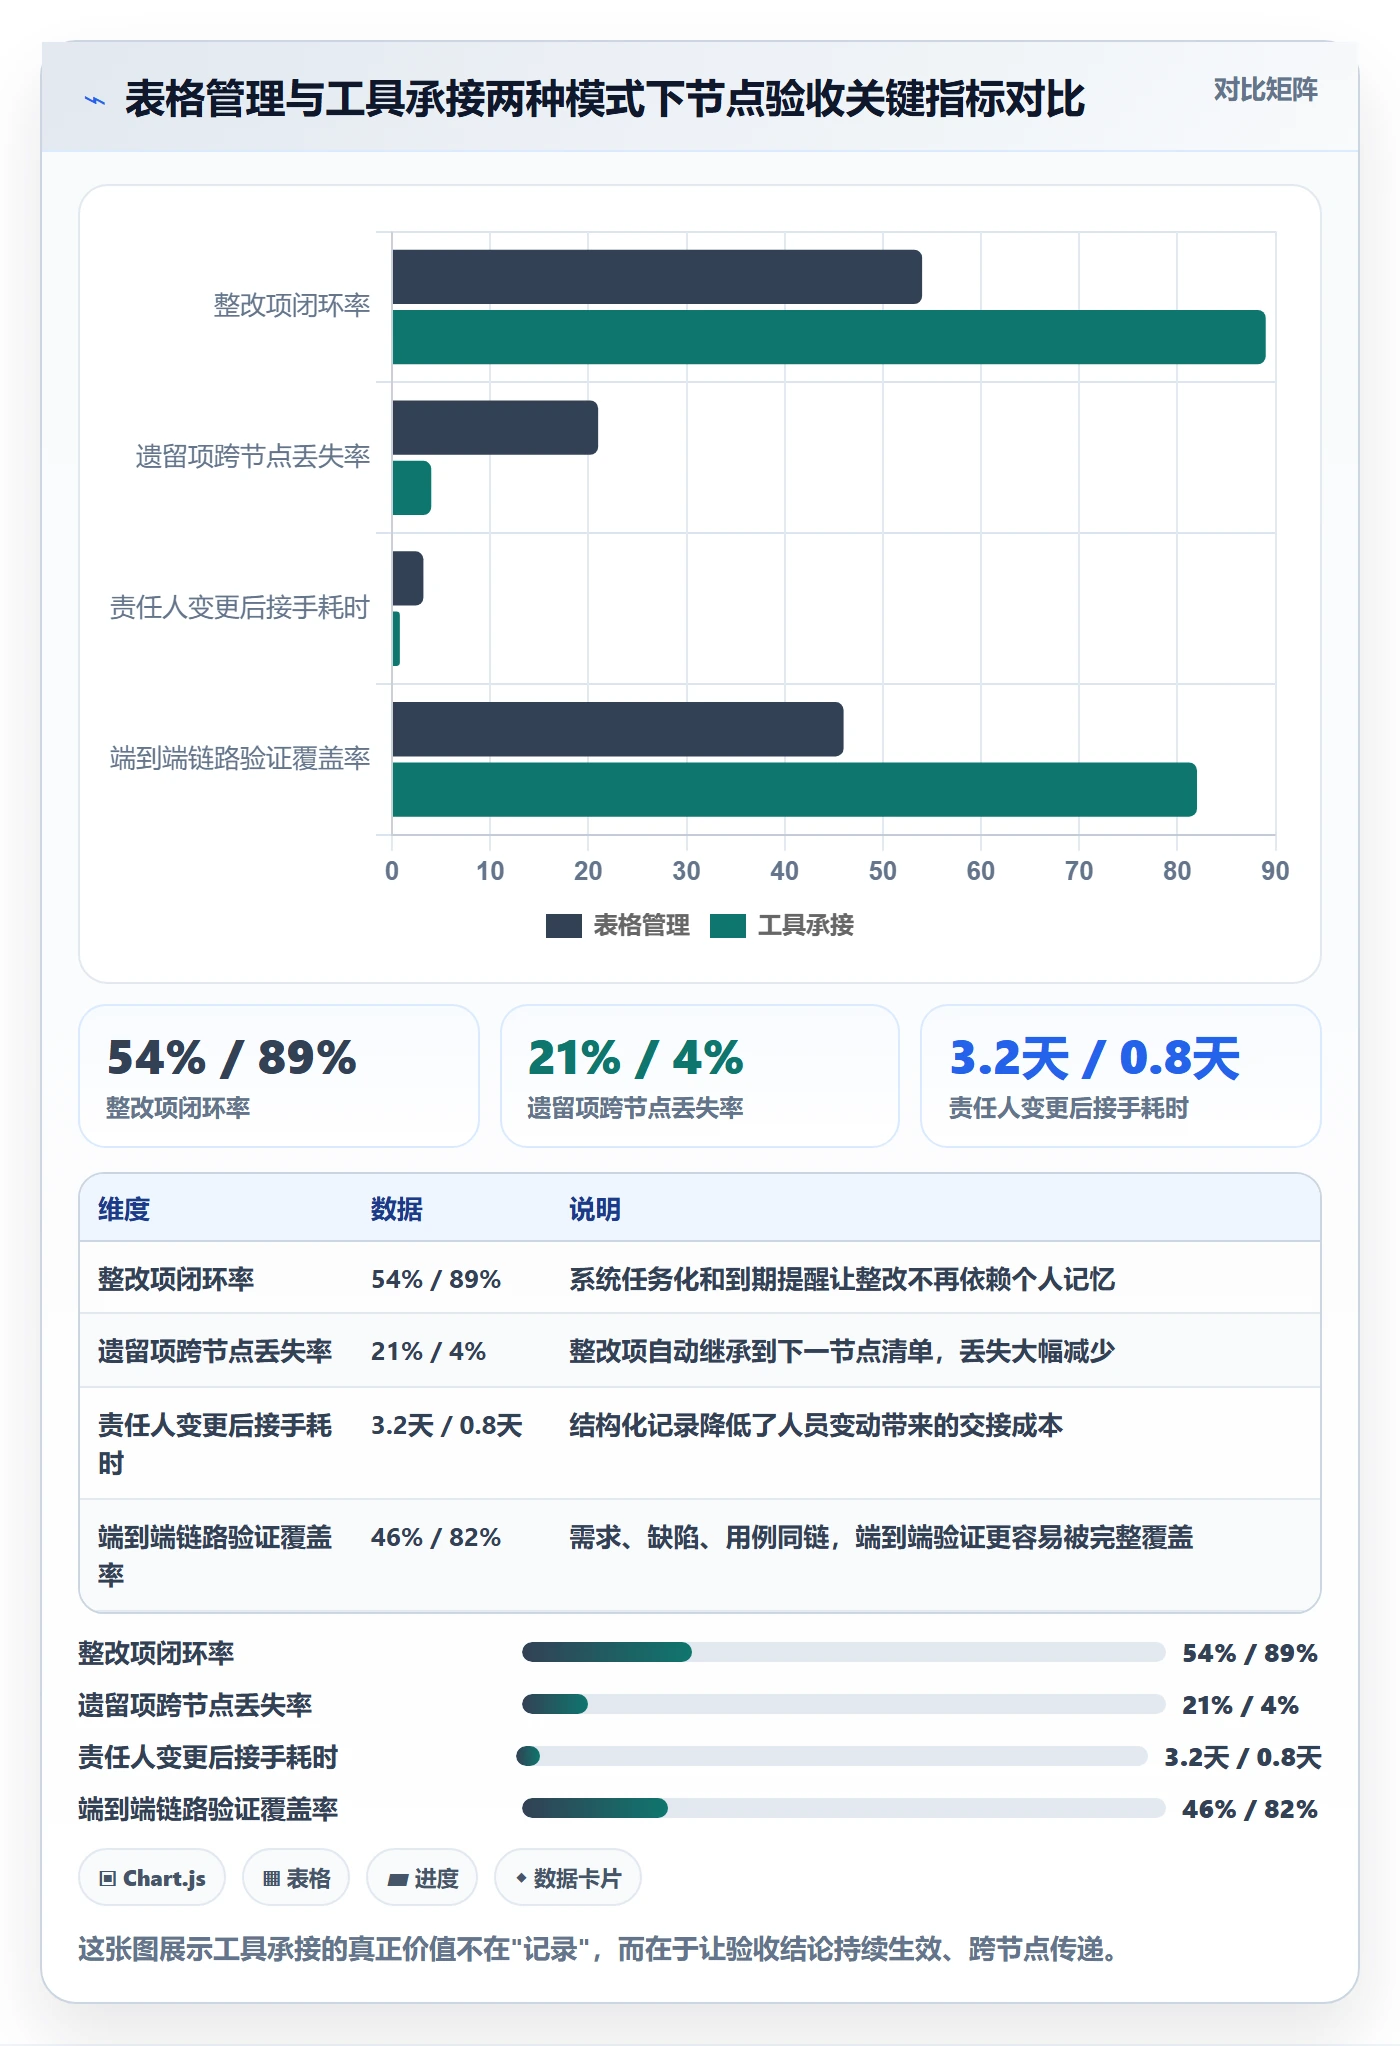Screen dimensions: 1400x2046
Task: Click the 数据 column header
Action: (x=397, y=1209)
